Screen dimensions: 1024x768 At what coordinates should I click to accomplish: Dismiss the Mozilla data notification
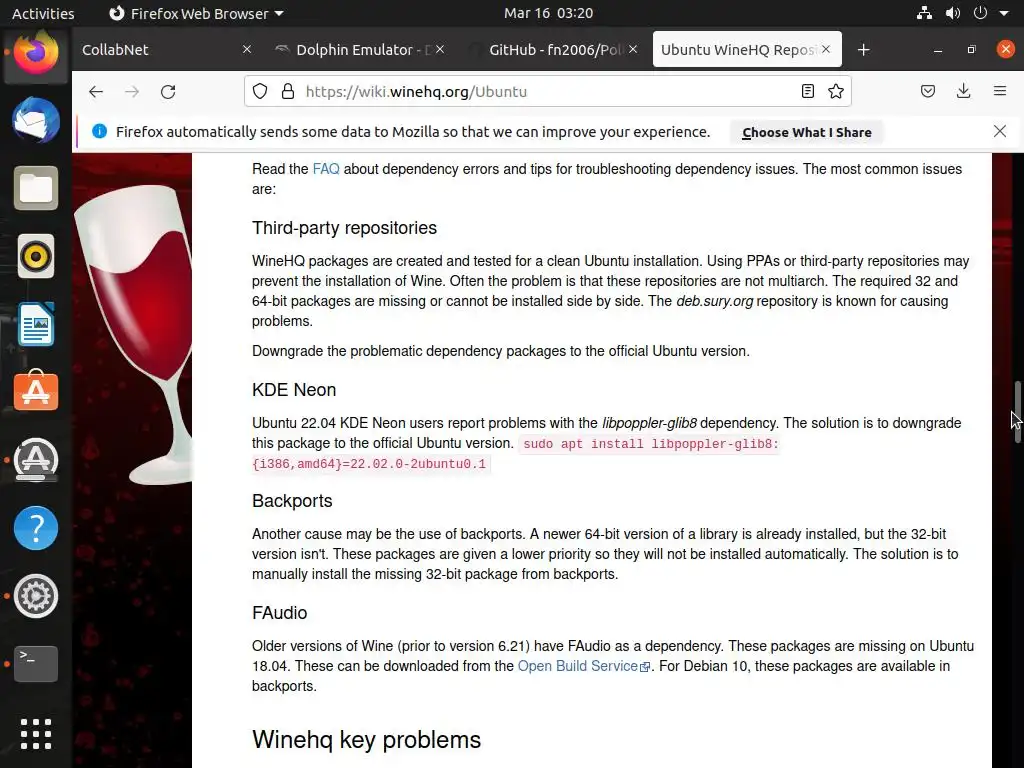point(1000,131)
